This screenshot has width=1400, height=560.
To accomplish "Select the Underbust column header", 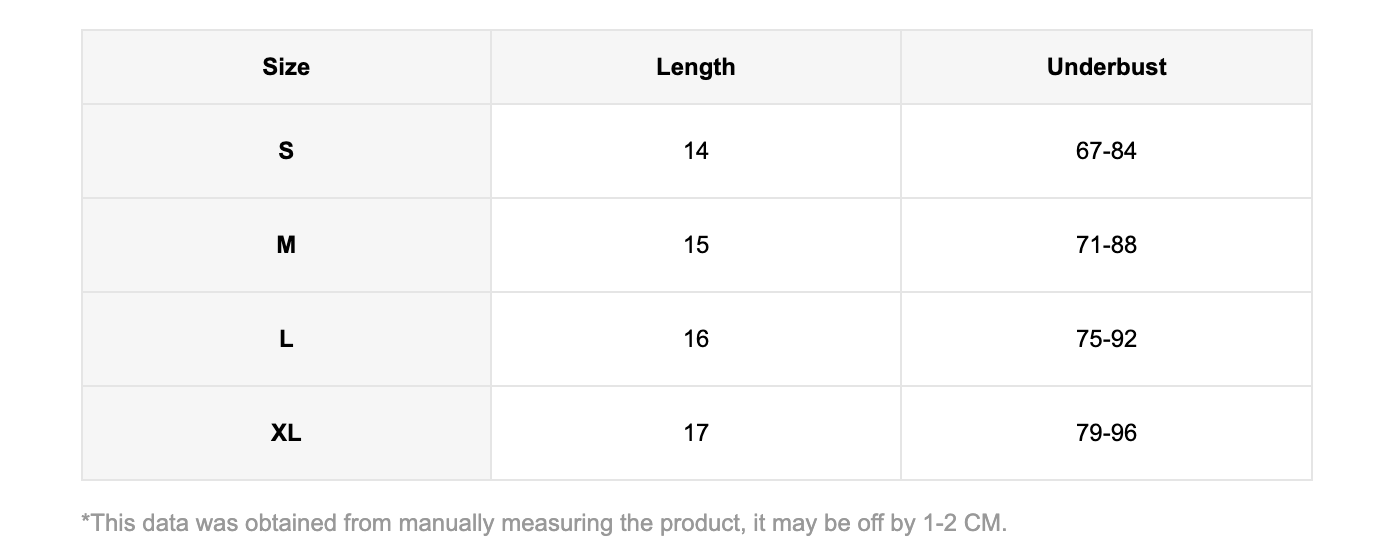I will [1106, 67].
